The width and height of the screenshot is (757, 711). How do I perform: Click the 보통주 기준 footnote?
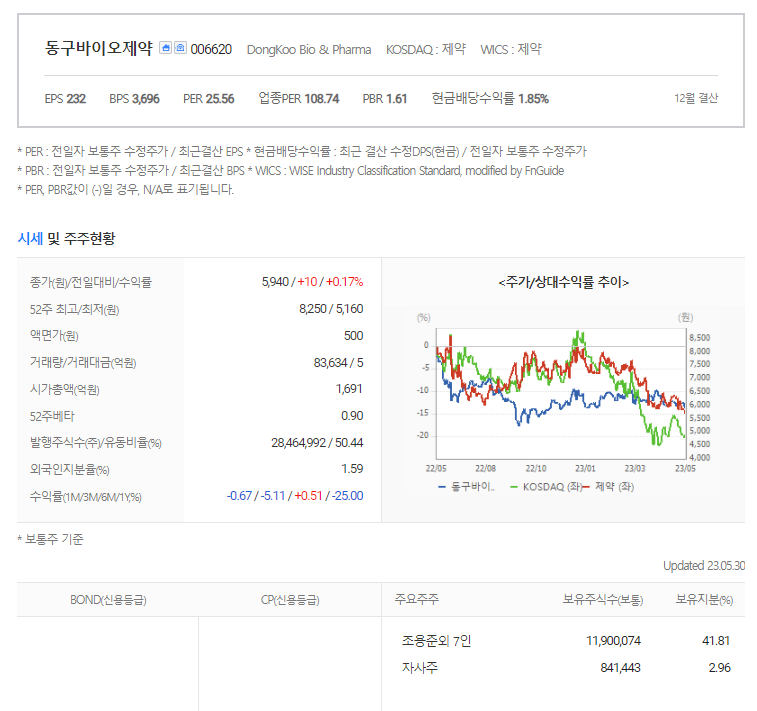tap(50, 539)
